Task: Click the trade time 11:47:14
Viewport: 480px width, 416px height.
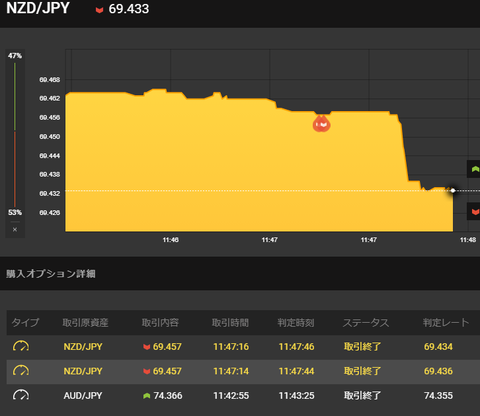Action: 231,371
